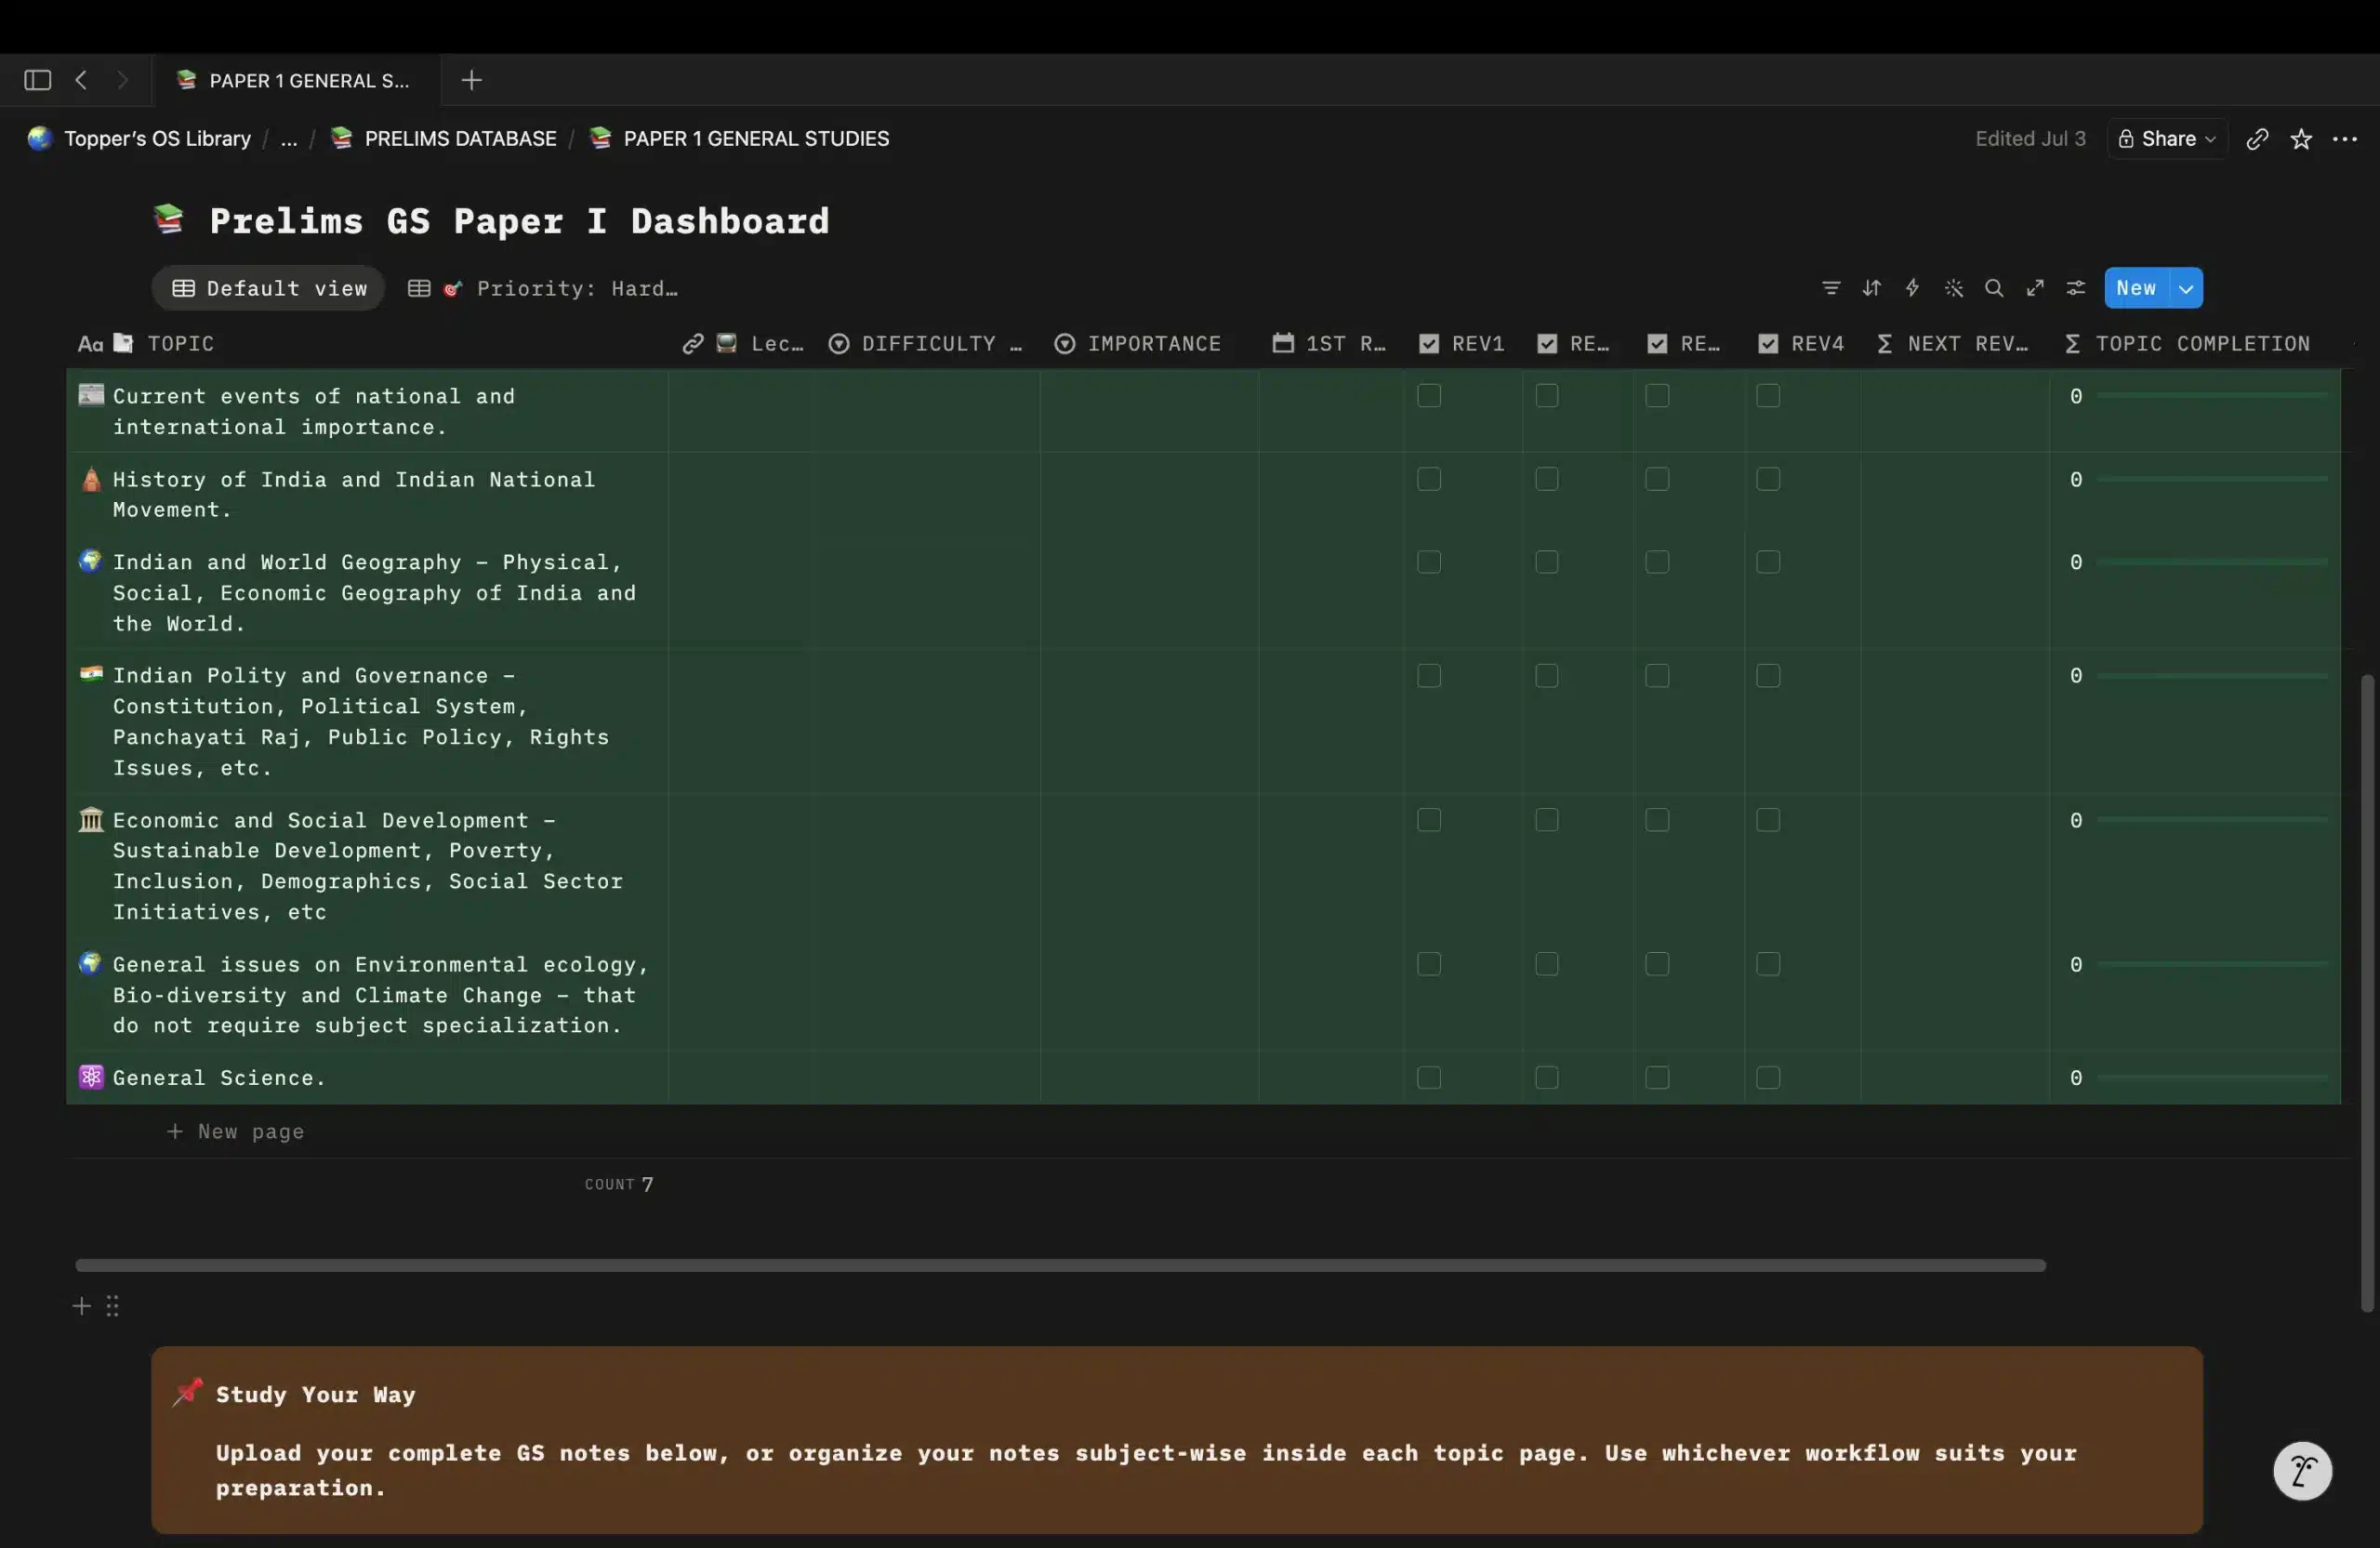Open Lec… column header
The image size is (2380, 1548).
pos(743,344)
